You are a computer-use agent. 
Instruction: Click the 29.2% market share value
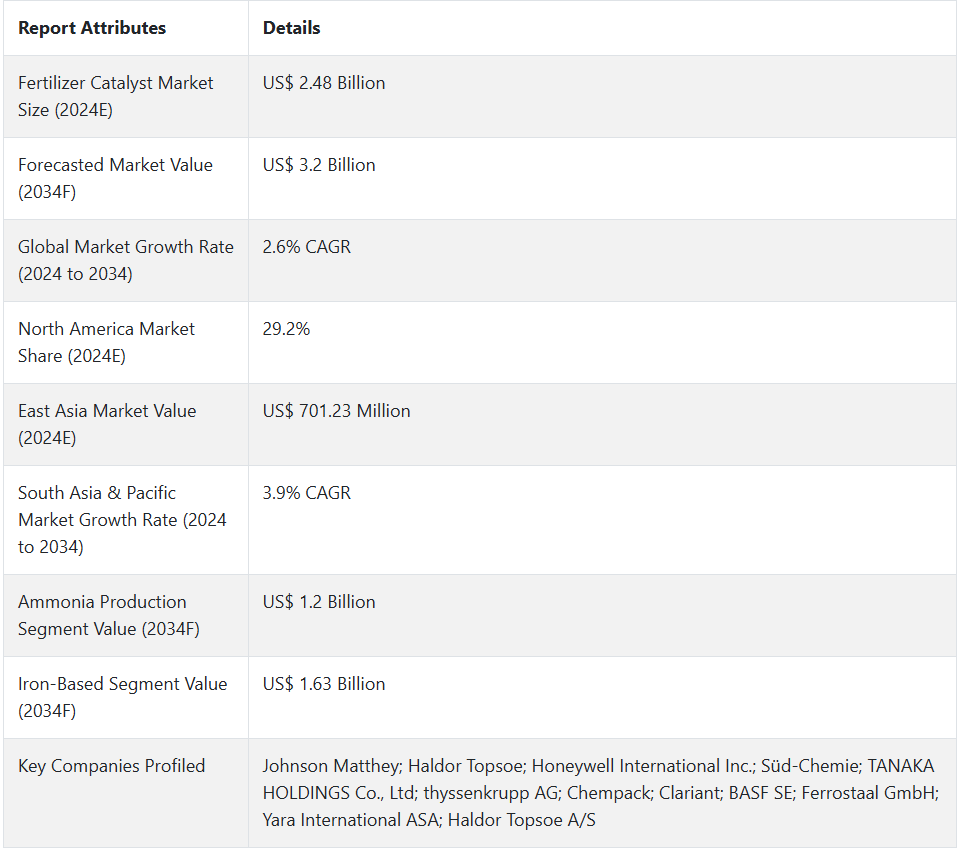pos(286,329)
